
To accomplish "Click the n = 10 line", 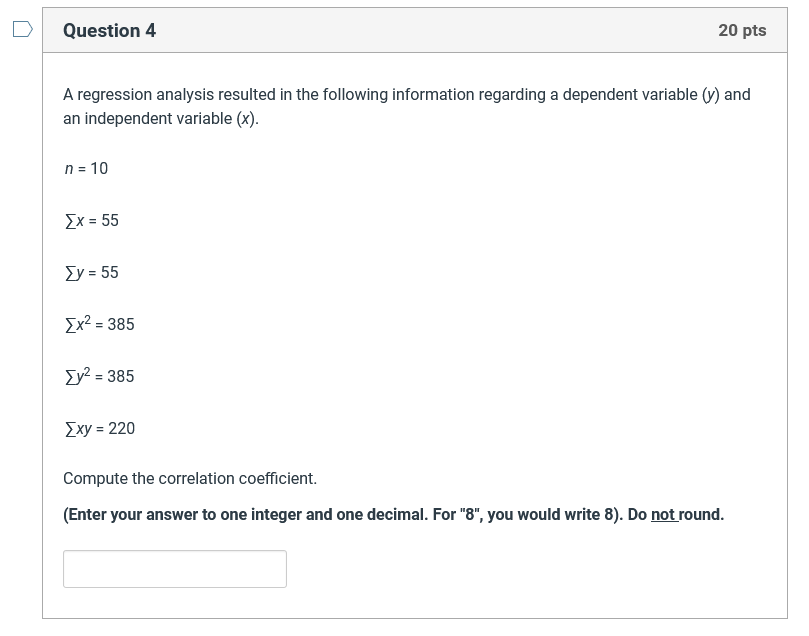I will point(86,168).
